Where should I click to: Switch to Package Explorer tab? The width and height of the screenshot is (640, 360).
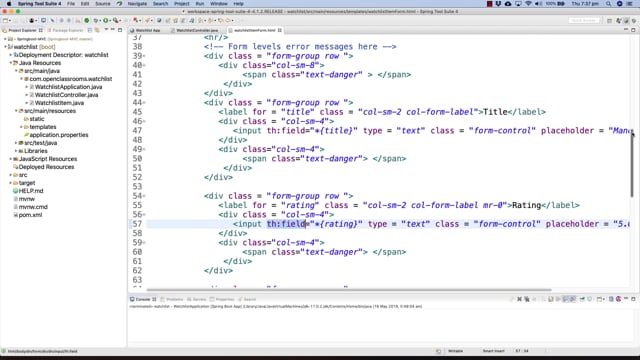pos(65,30)
